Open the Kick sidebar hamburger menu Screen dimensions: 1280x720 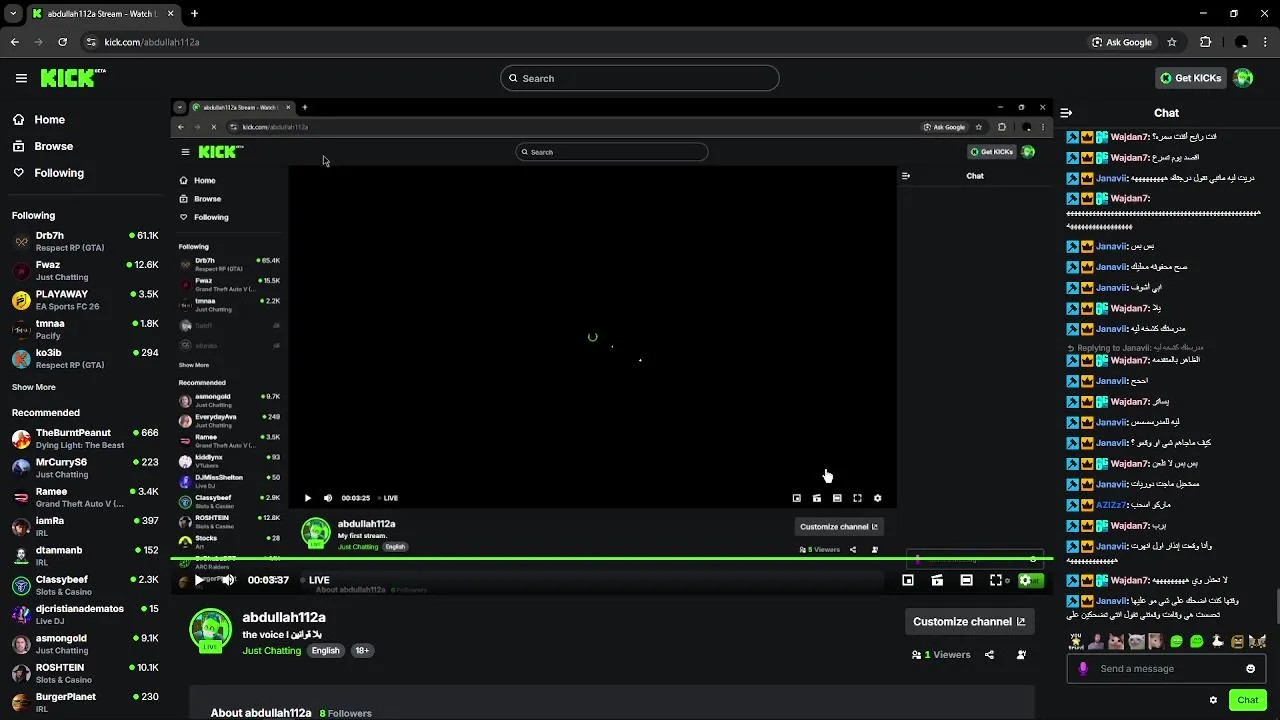(21, 78)
